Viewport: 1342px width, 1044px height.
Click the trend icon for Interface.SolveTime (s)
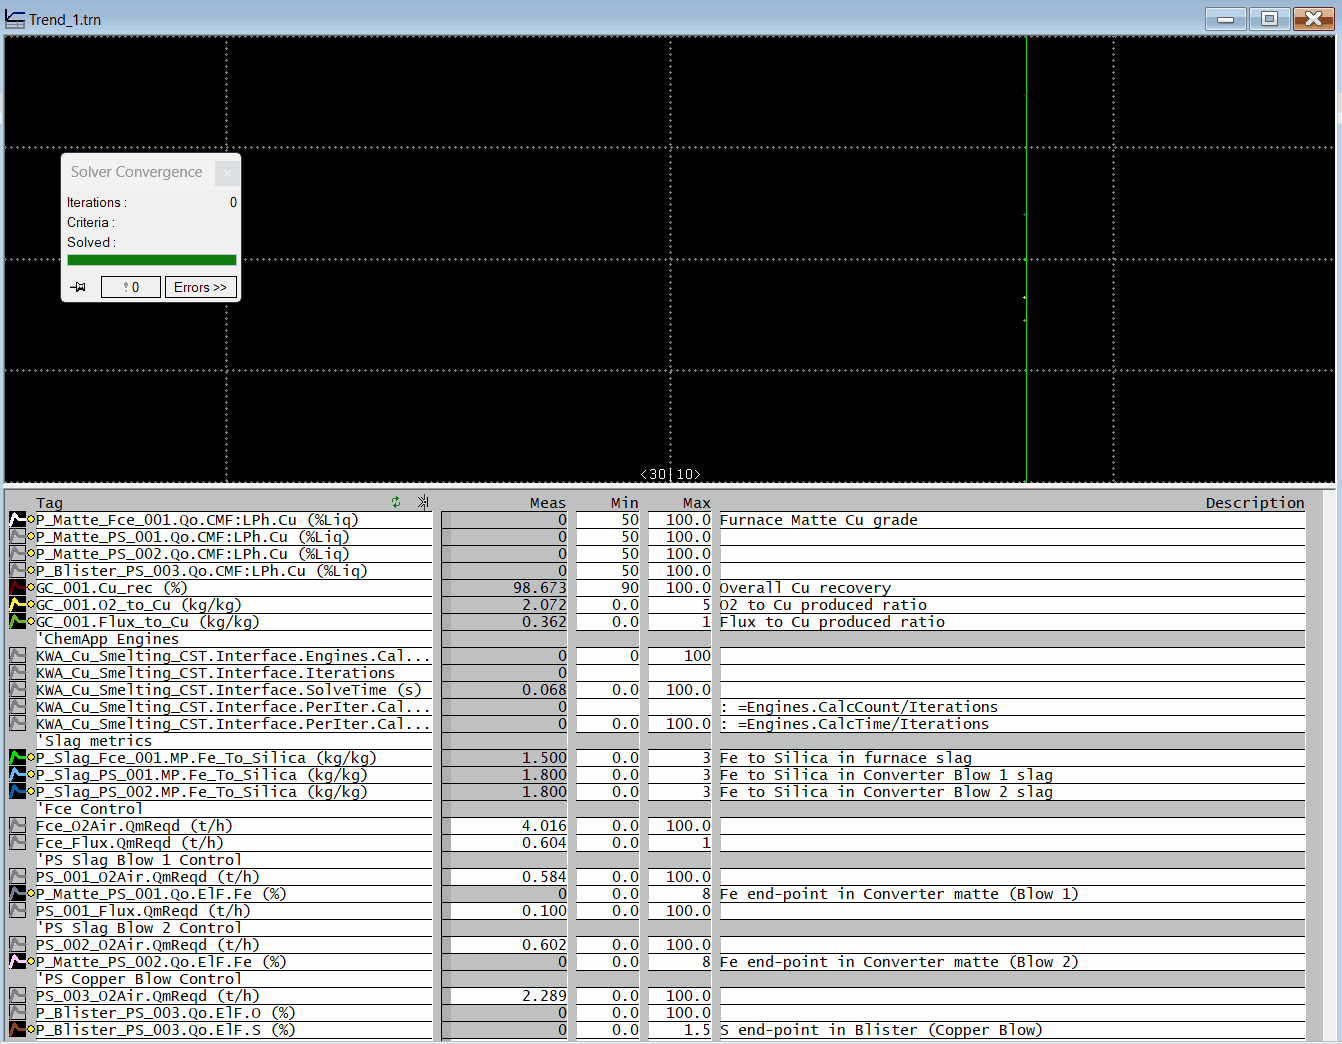[17, 690]
